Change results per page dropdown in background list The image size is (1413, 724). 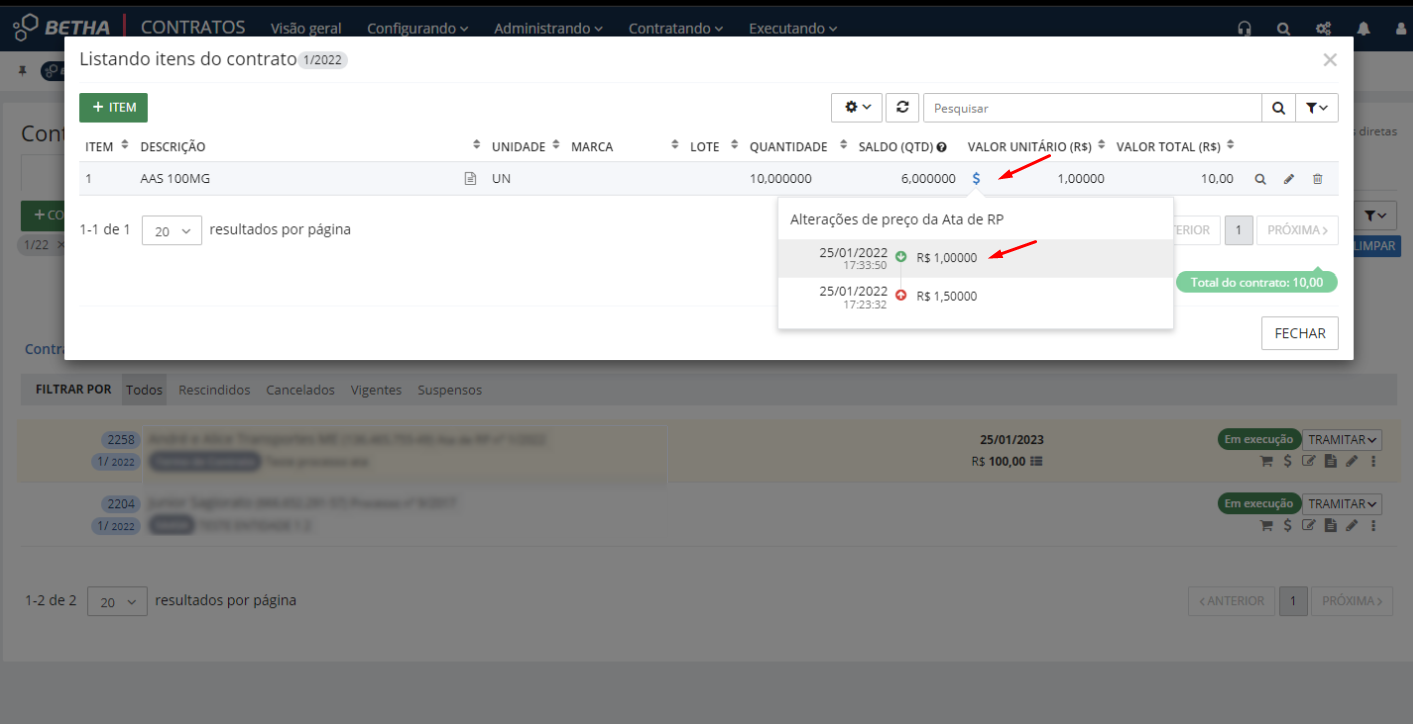coord(117,601)
